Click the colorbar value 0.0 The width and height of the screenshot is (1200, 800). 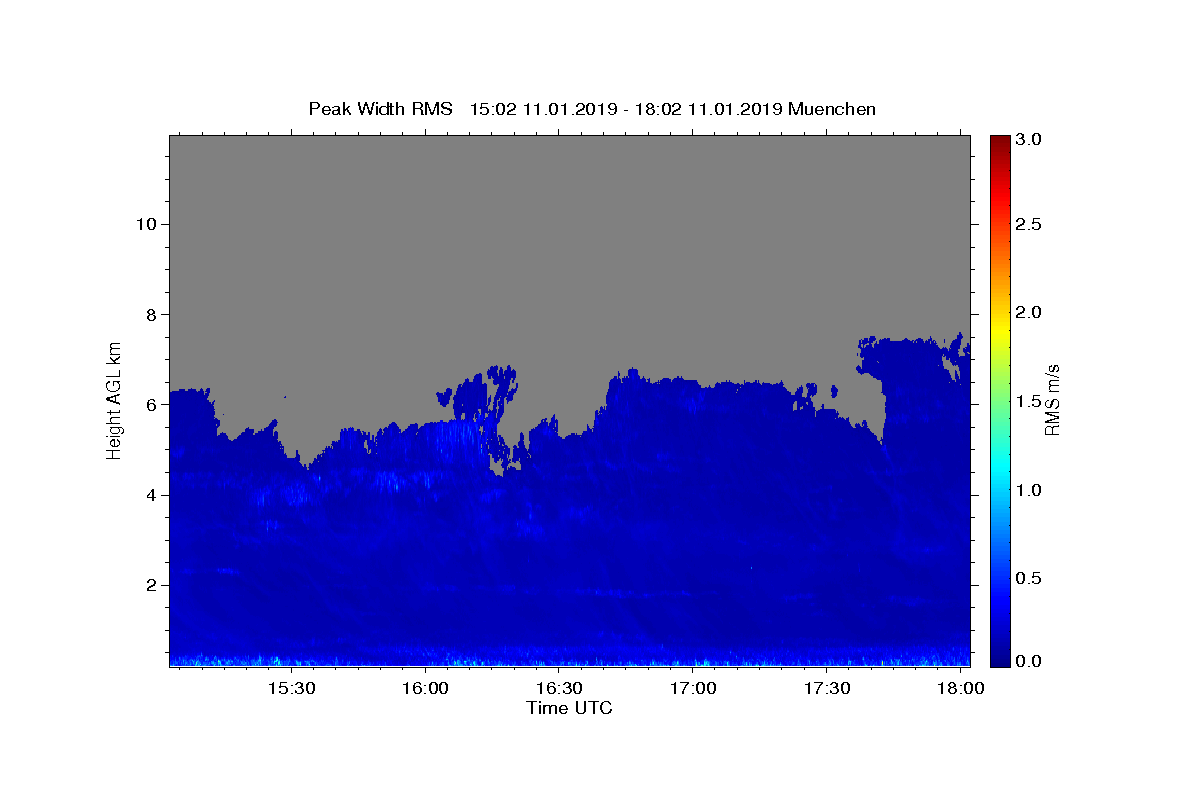coord(1030,661)
